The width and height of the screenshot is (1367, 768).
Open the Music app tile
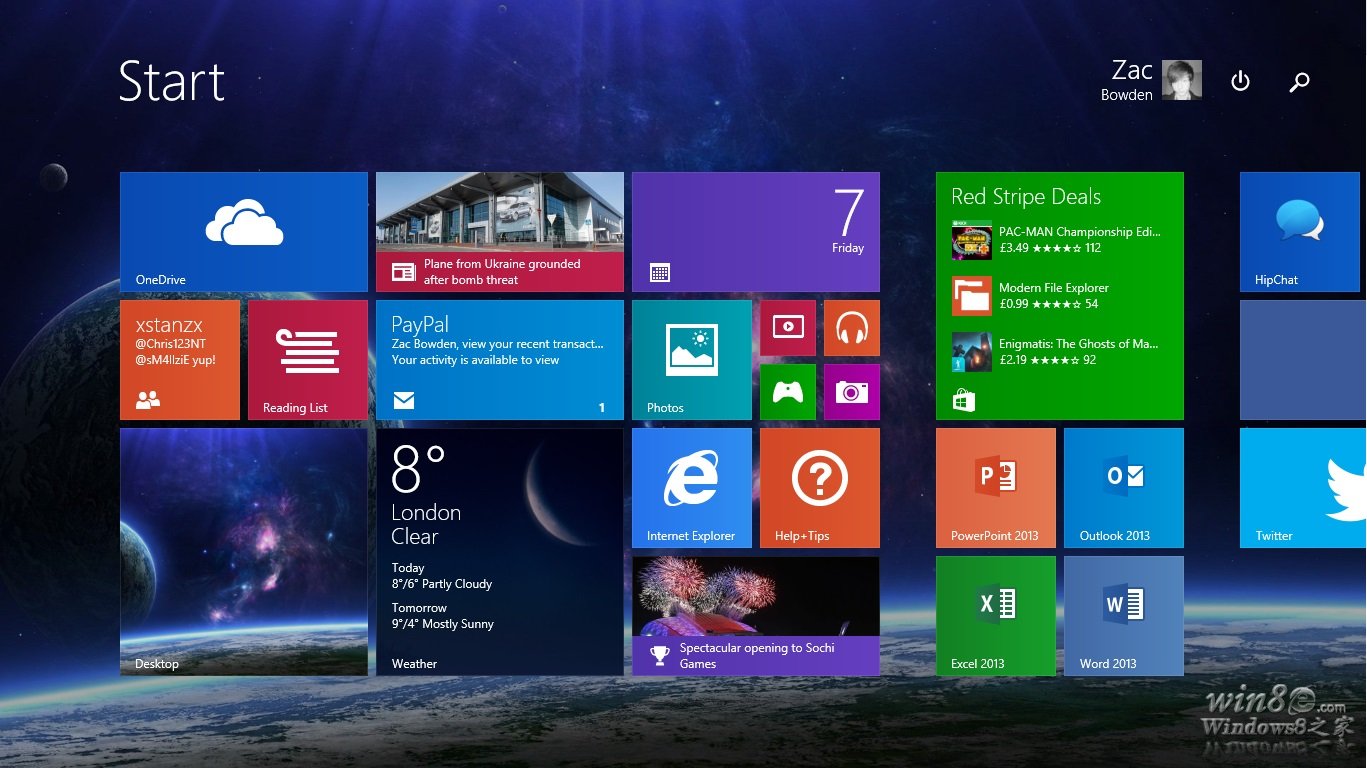point(851,327)
